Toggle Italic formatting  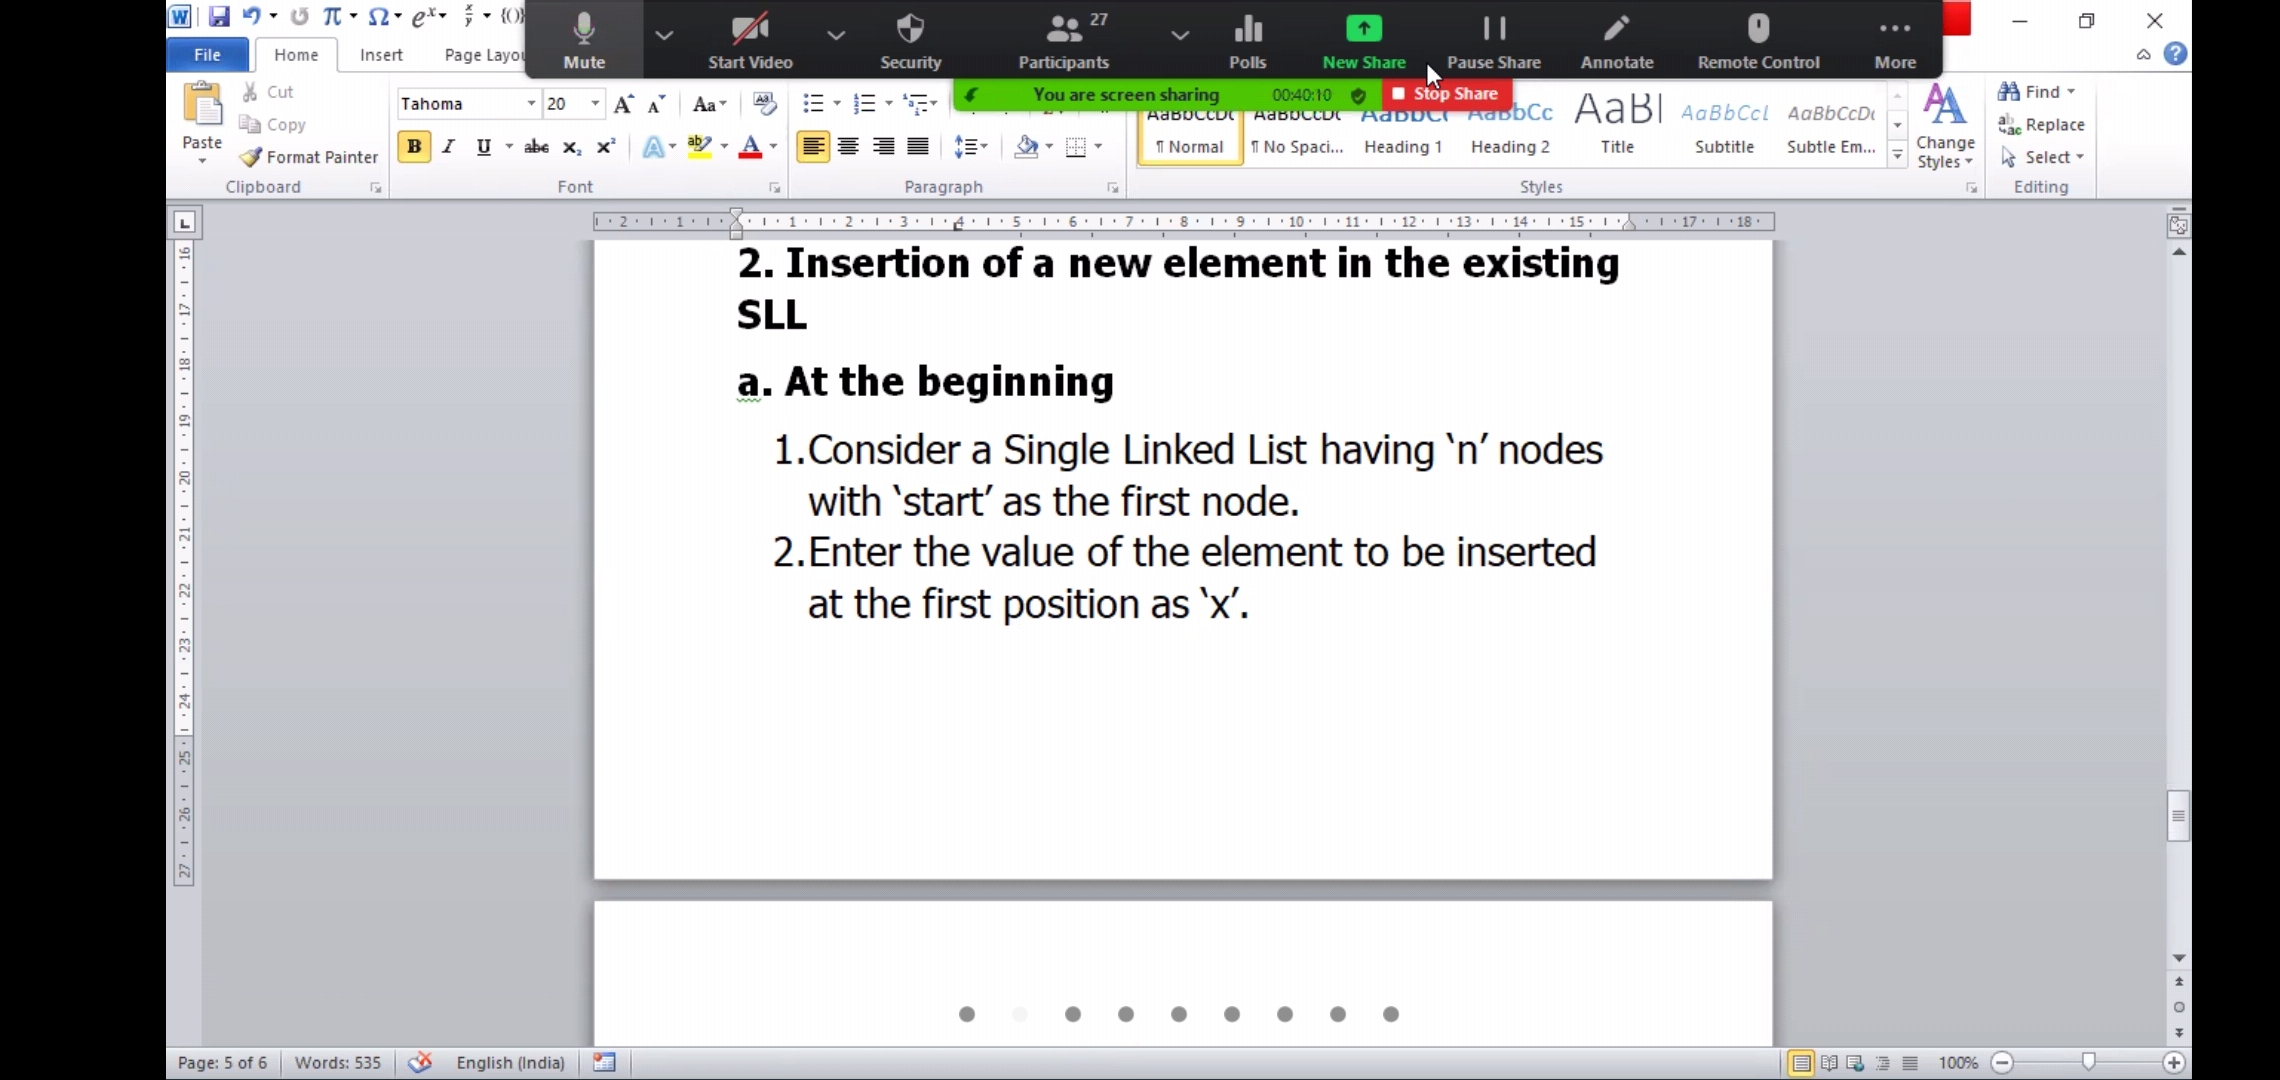tap(448, 147)
